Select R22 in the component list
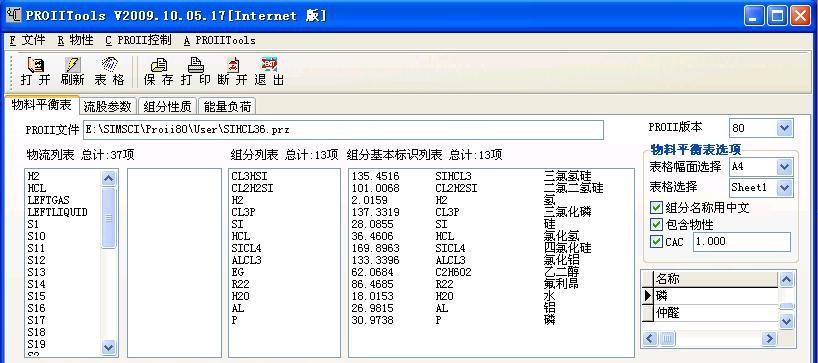 tap(240, 284)
